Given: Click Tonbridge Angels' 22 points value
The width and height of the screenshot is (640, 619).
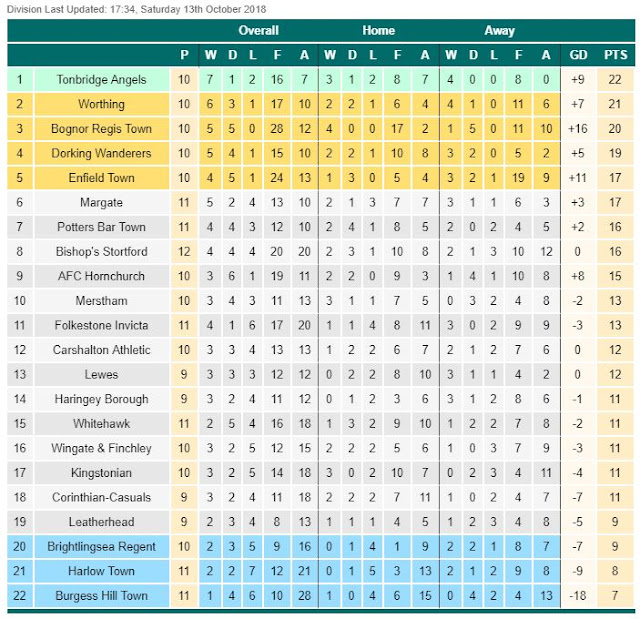Looking at the screenshot, I should click(x=615, y=80).
